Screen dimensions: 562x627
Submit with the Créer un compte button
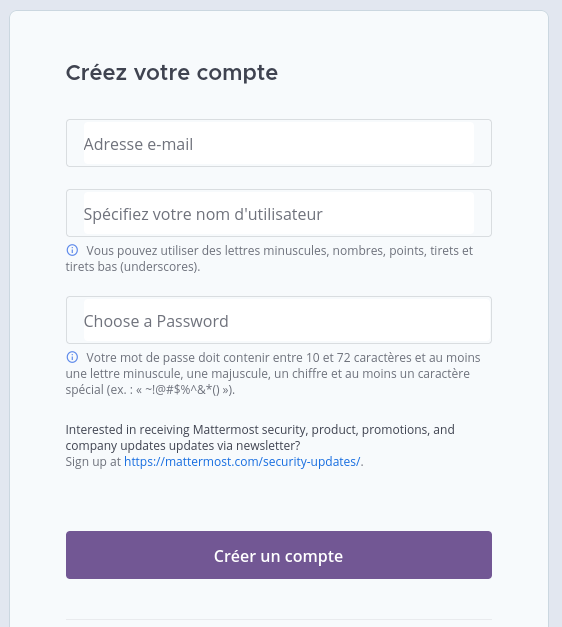coord(279,555)
